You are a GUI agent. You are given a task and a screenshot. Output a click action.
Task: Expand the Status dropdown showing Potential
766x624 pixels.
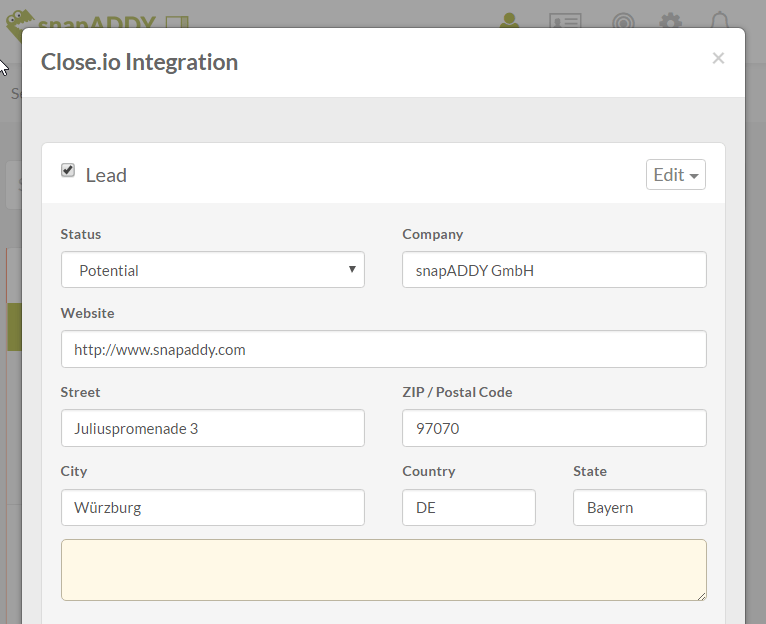point(212,270)
